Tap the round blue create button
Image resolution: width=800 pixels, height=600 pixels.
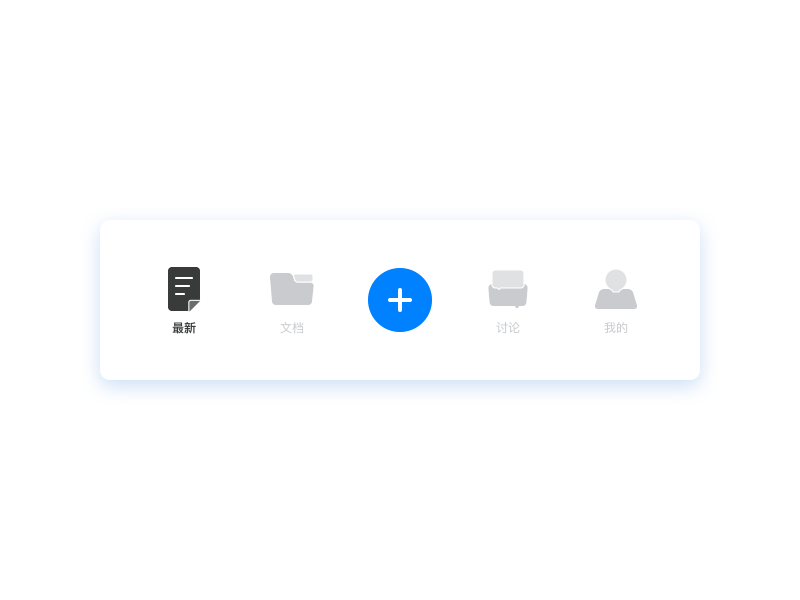point(400,300)
